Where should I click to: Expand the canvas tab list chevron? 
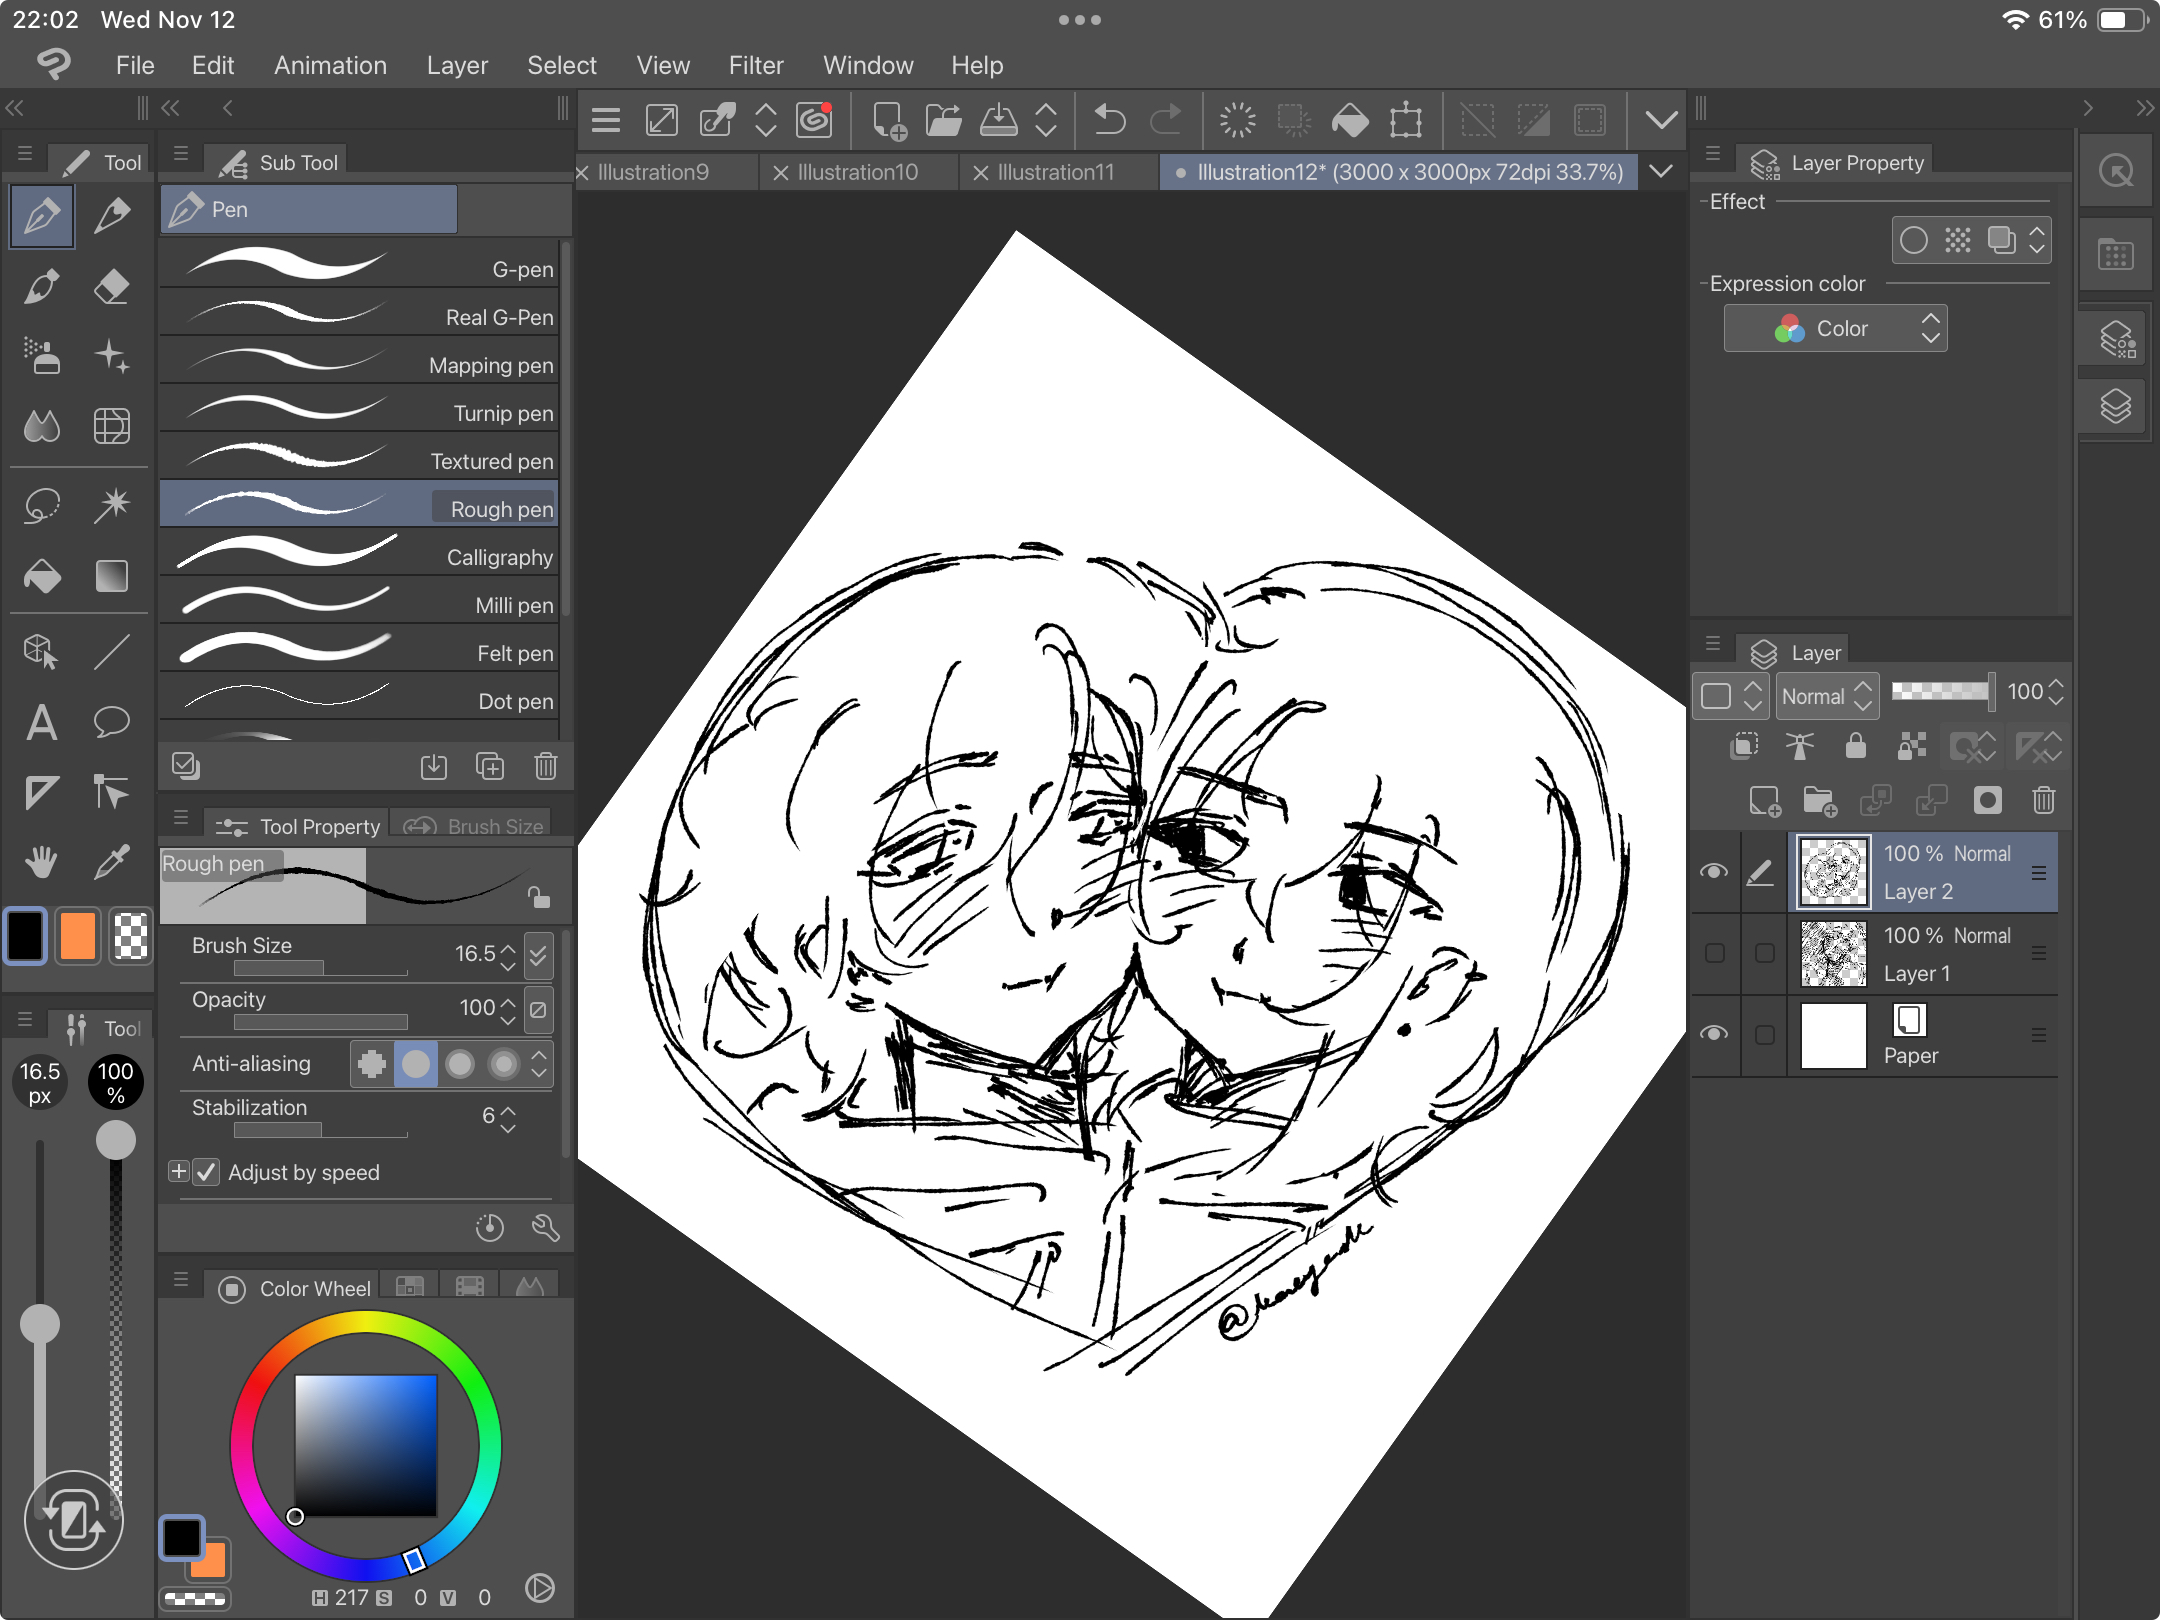pos(1660,172)
